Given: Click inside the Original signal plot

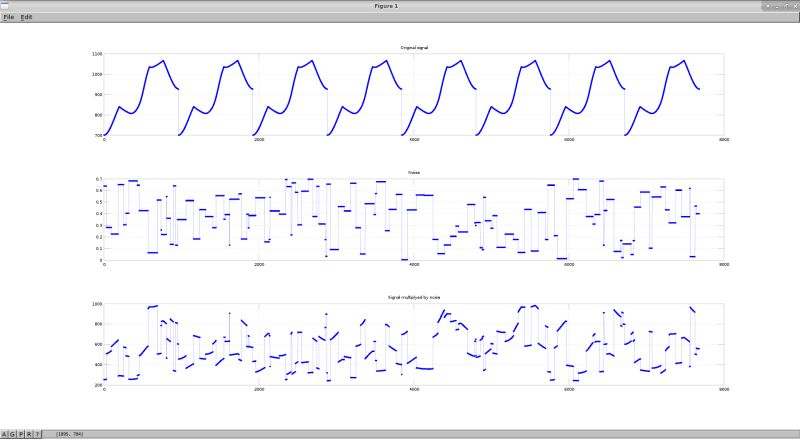Looking at the screenshot, I should 414,94.
